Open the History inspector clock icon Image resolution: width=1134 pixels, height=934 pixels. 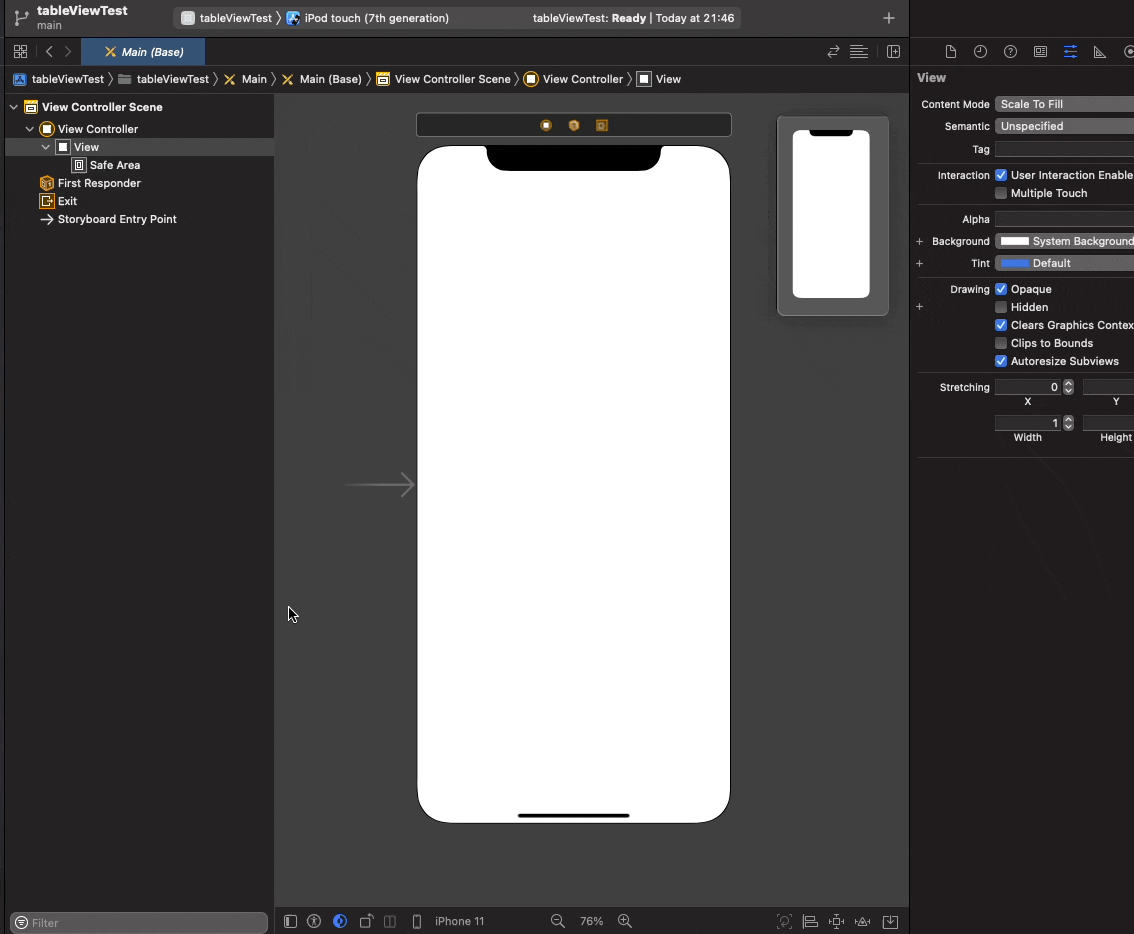tap(980, 51)
